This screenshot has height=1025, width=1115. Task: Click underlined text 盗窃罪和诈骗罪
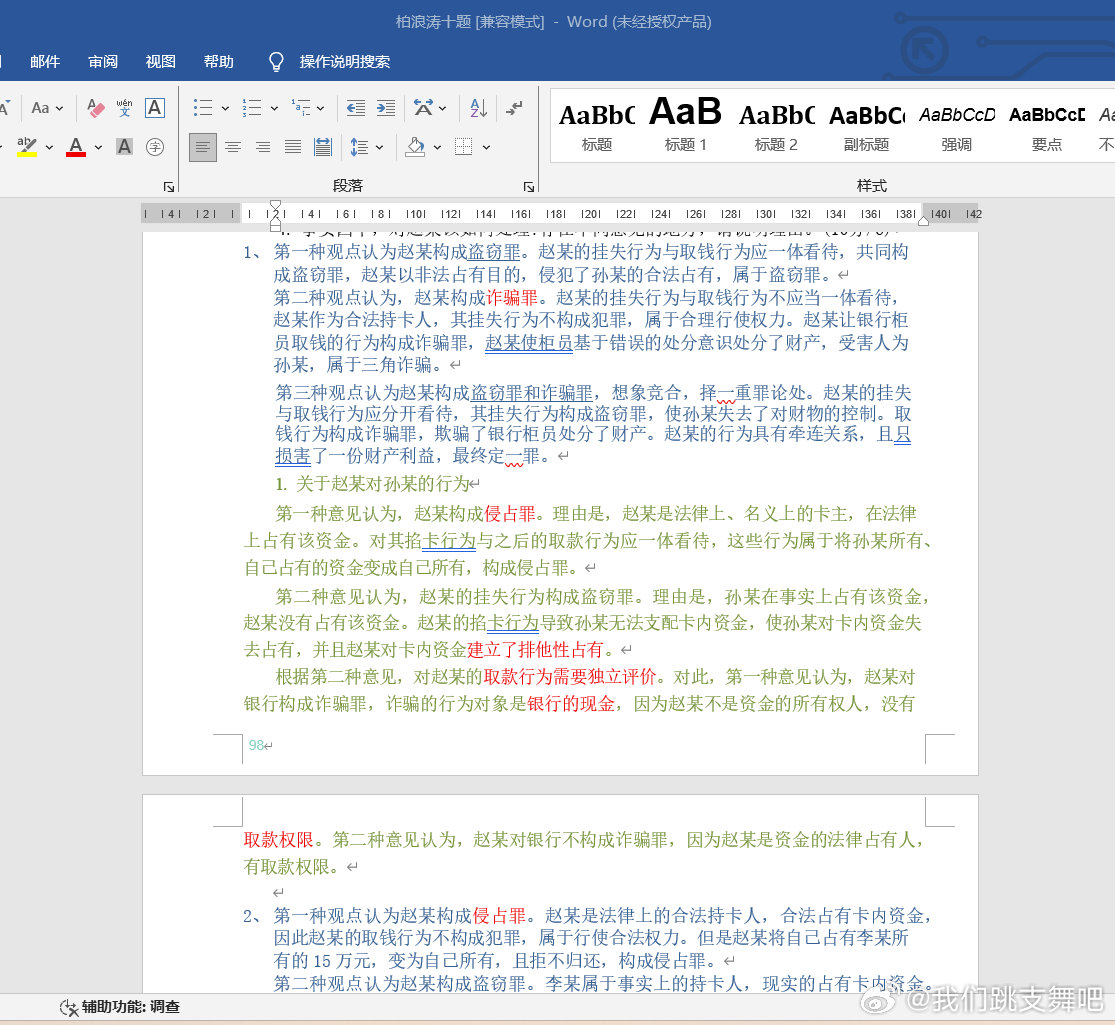[531, 393]
